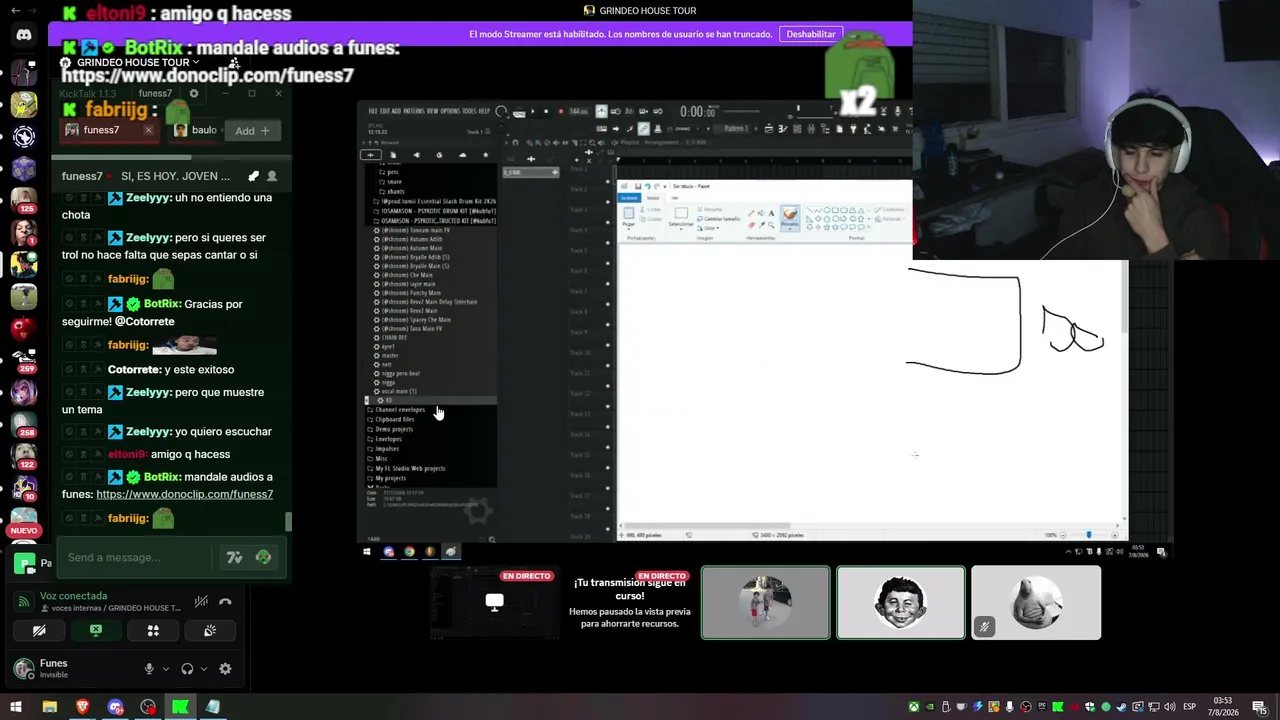Open pinned message icon in funess7 chat header

[253, 176]
